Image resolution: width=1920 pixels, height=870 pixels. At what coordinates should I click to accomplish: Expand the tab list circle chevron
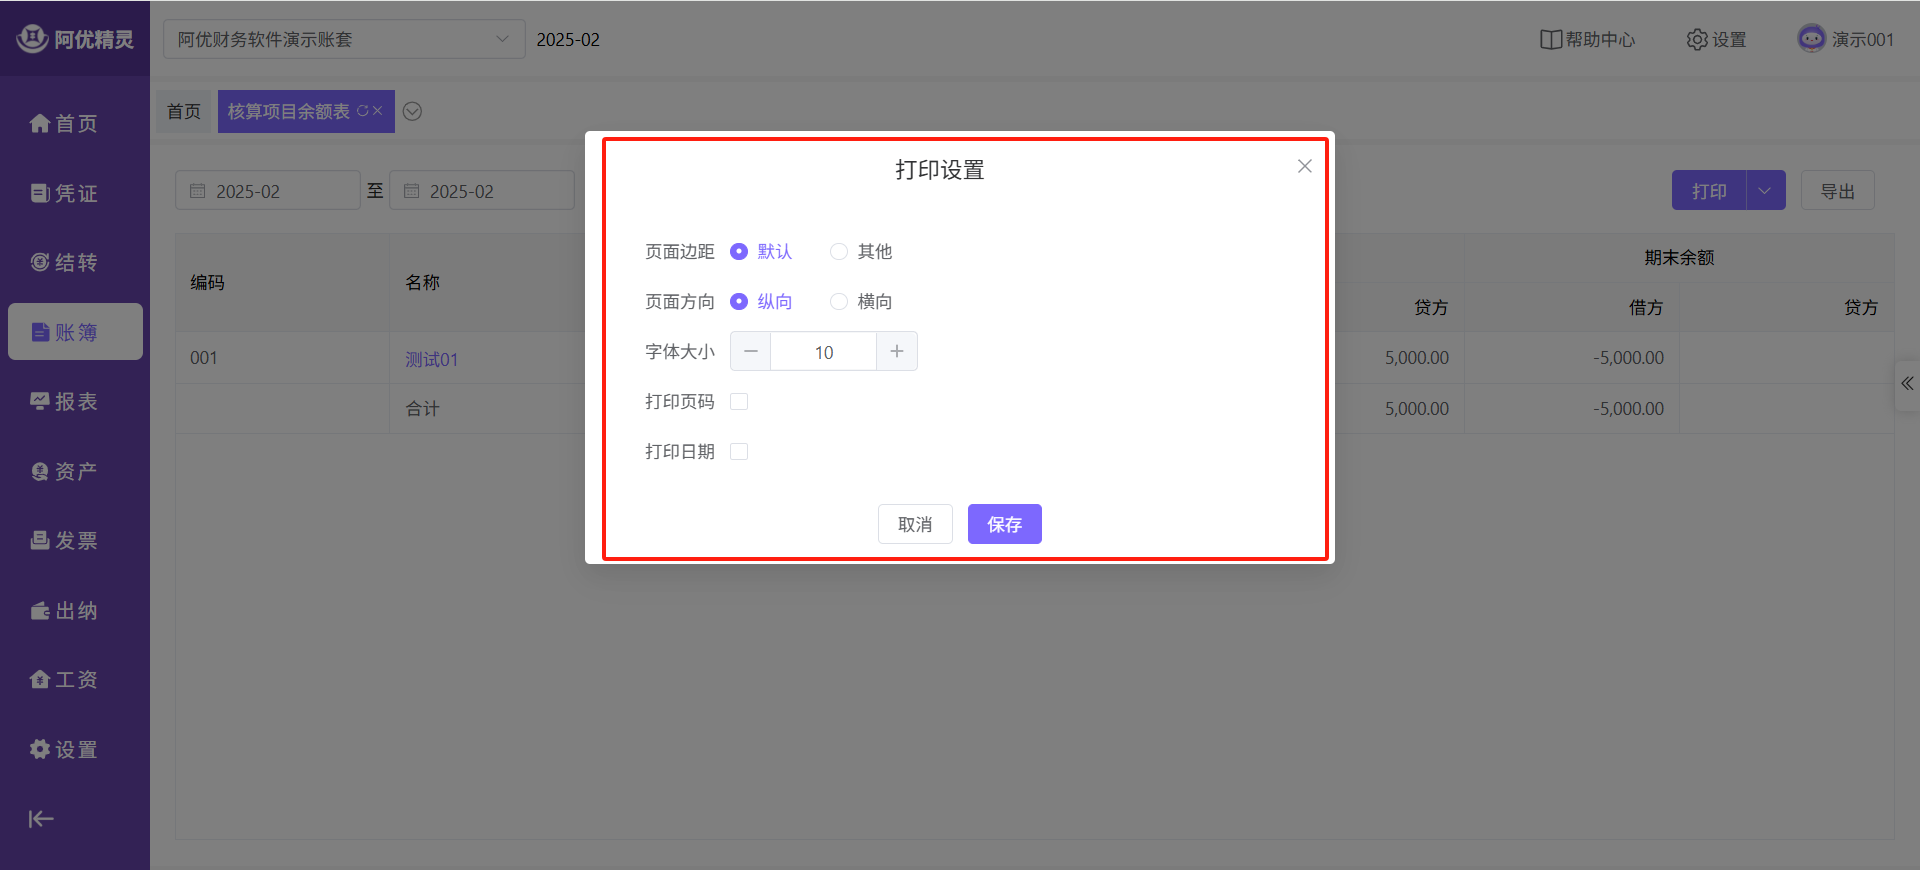pos(412,112)
